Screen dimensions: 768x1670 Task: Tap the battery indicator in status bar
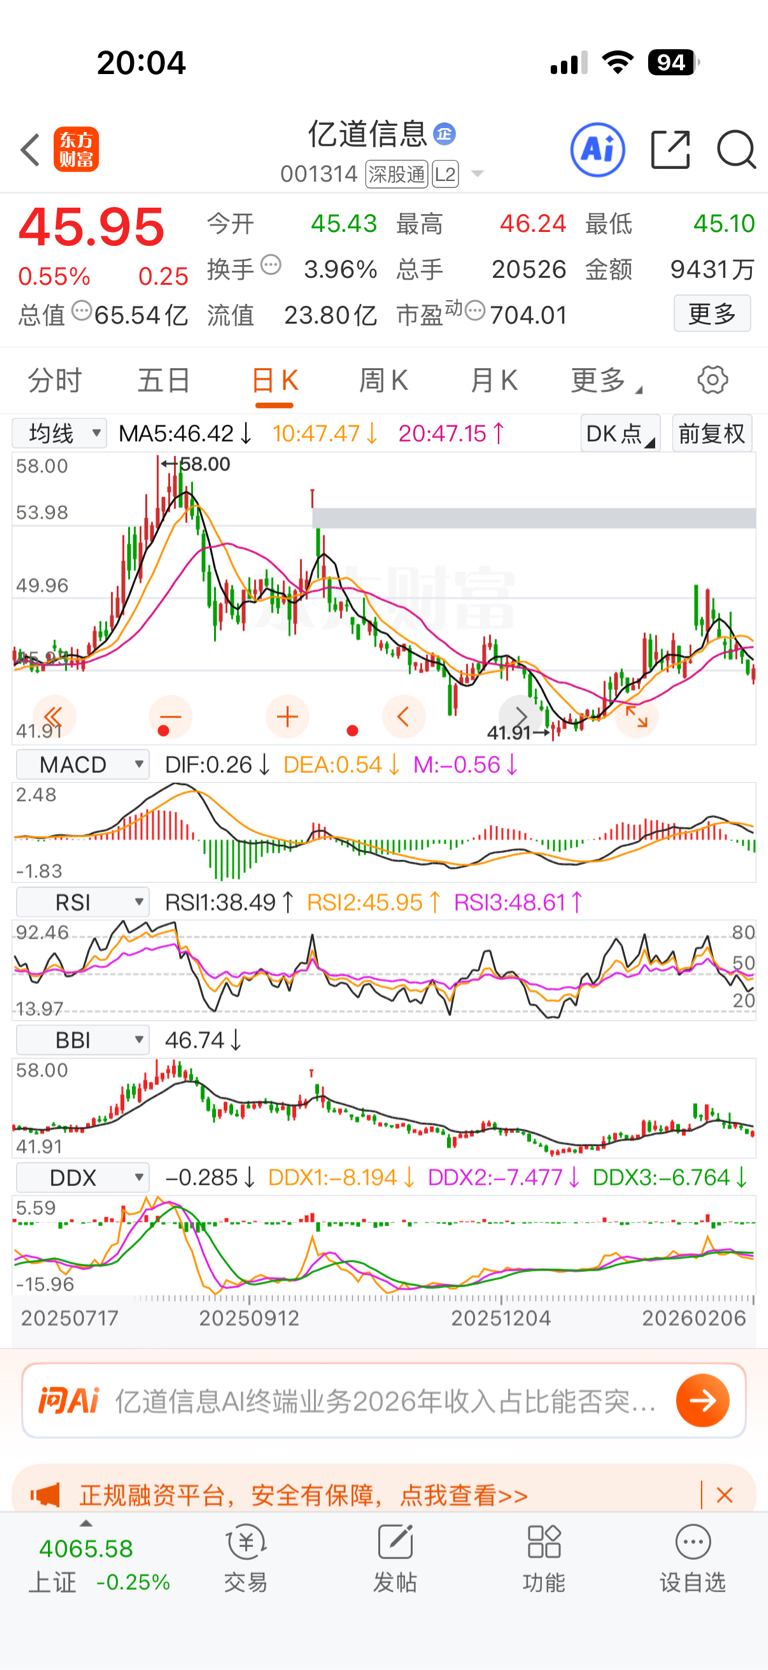pyautogui.click(x=673, y=63)
